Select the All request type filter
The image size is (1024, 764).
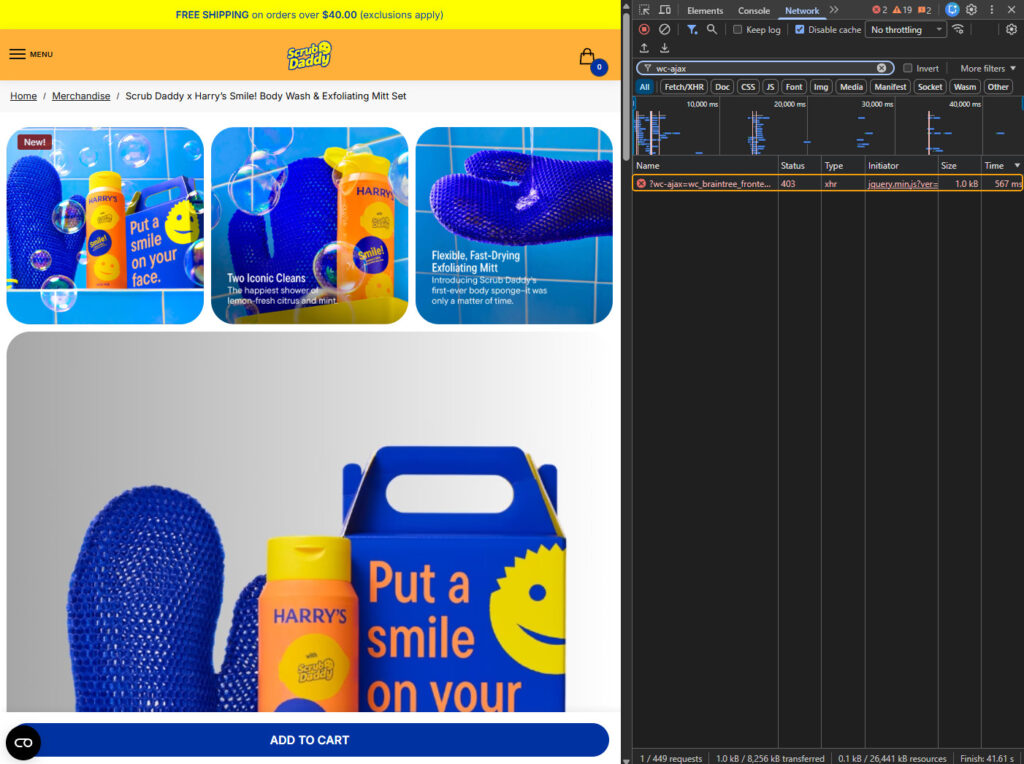pyautogui.click(x=645, y=87)
